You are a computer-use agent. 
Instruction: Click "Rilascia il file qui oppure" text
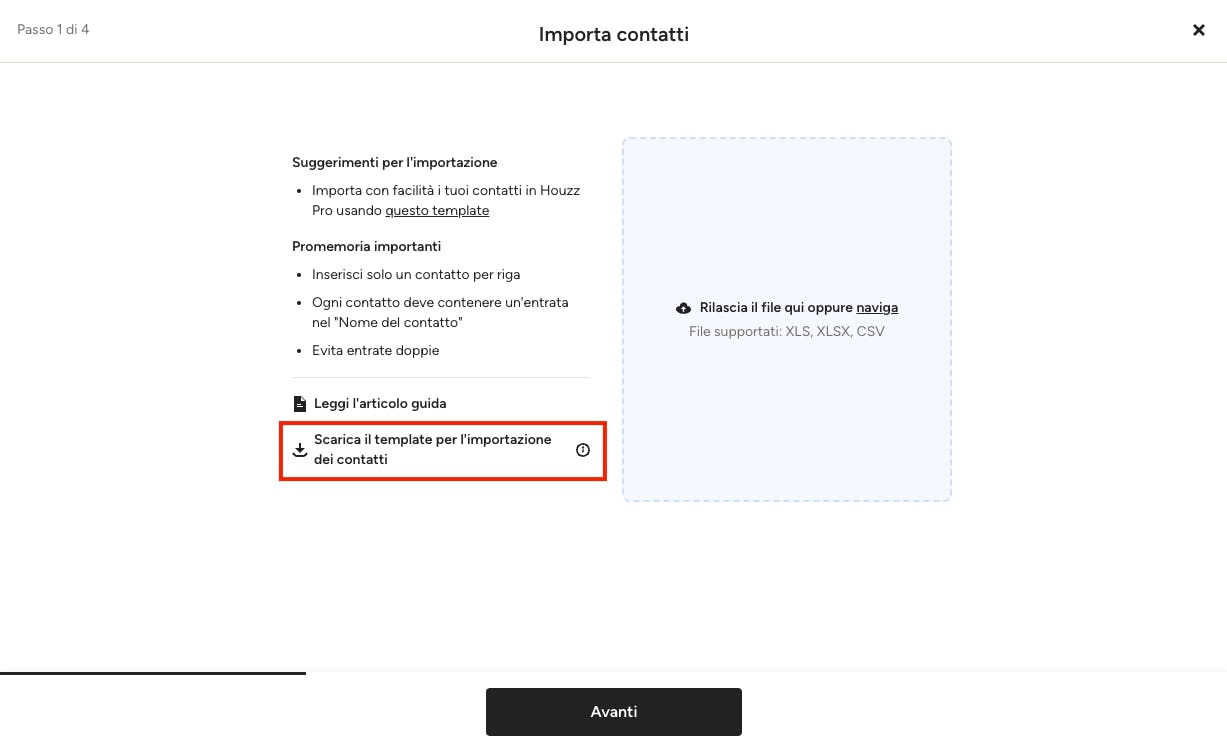point(776,308)
